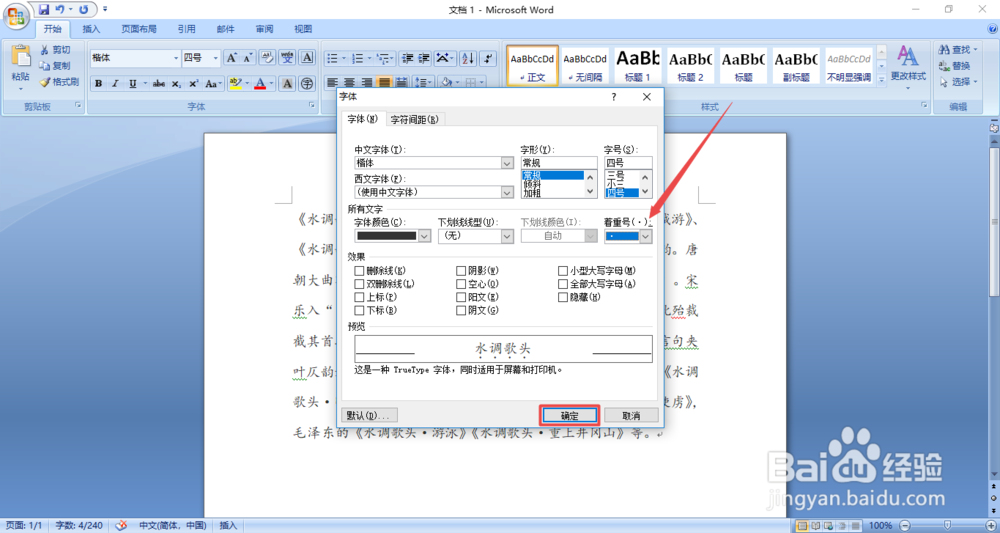Select the Format Painter (格式刷)
This screenshot has width=1000, height=533.
[x=59, y=82]
